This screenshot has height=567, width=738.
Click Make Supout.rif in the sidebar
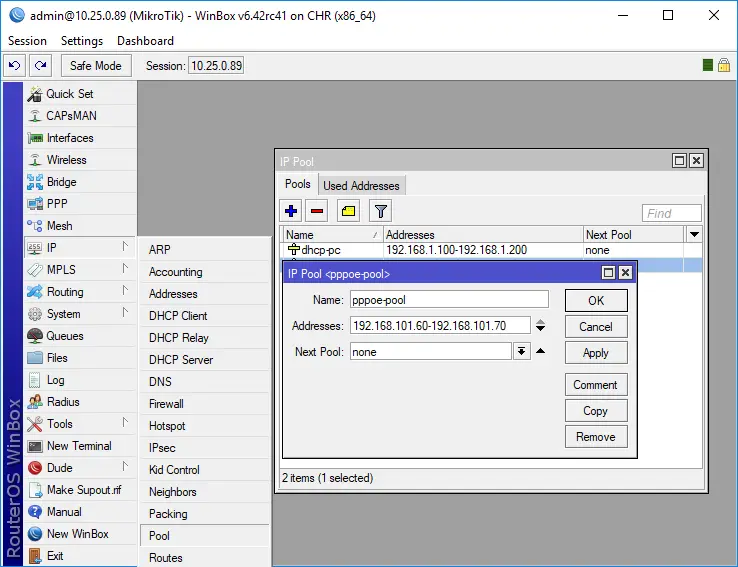coord(80,490)
